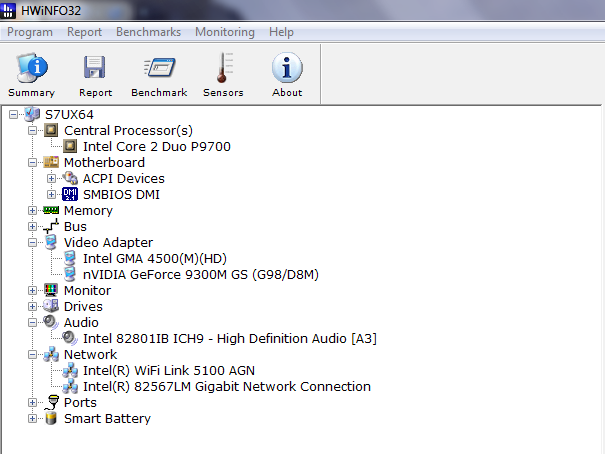Click the Monitor color-bars icon
The image size is (605, 454).
51,290
